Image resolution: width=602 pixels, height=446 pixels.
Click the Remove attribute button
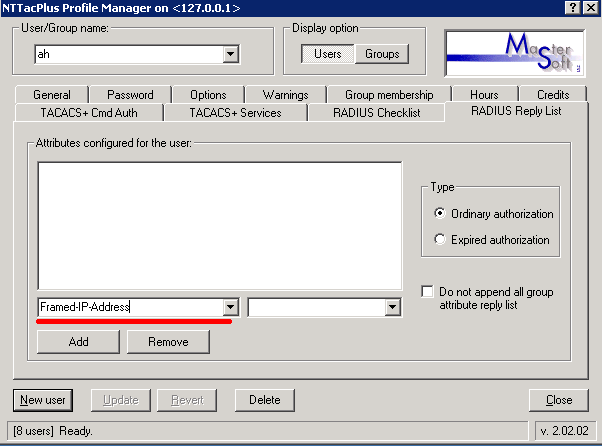tap(168, 342)
